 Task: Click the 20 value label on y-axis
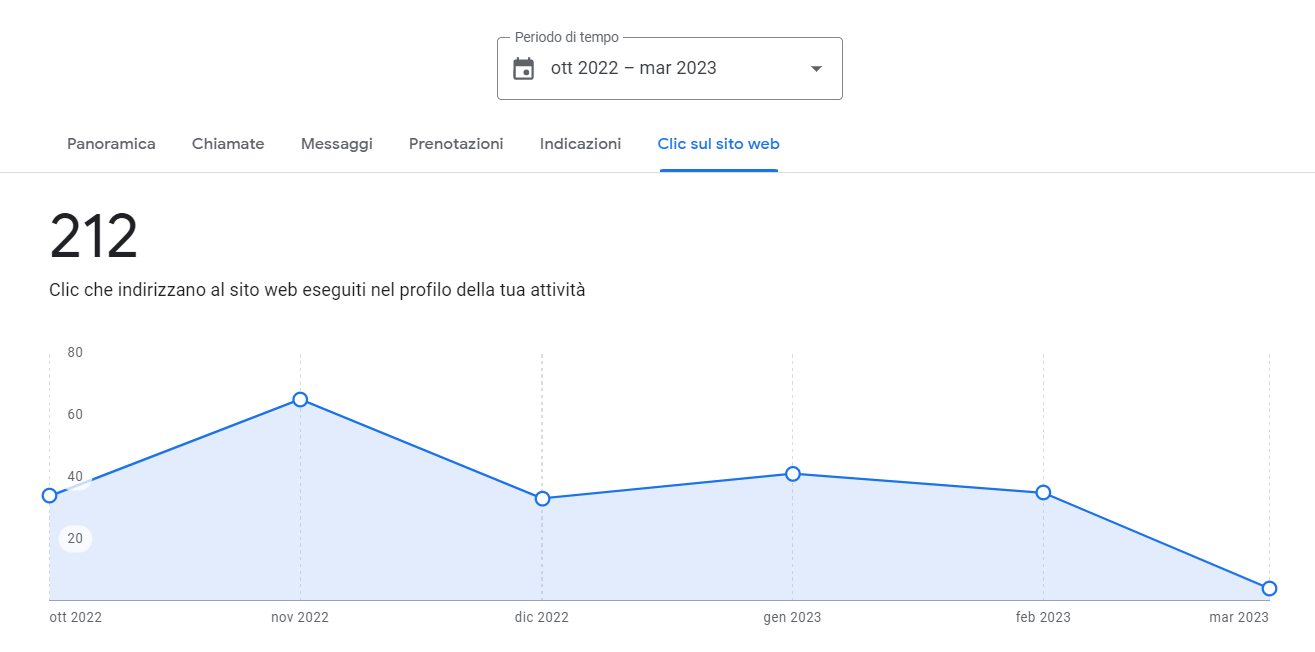(75, 539)
